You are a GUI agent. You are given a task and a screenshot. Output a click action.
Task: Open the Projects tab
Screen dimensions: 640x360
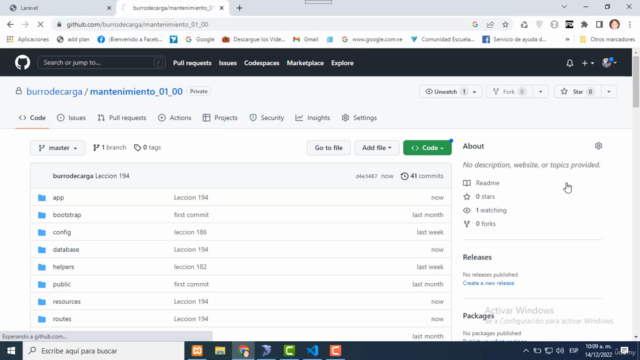220,118
